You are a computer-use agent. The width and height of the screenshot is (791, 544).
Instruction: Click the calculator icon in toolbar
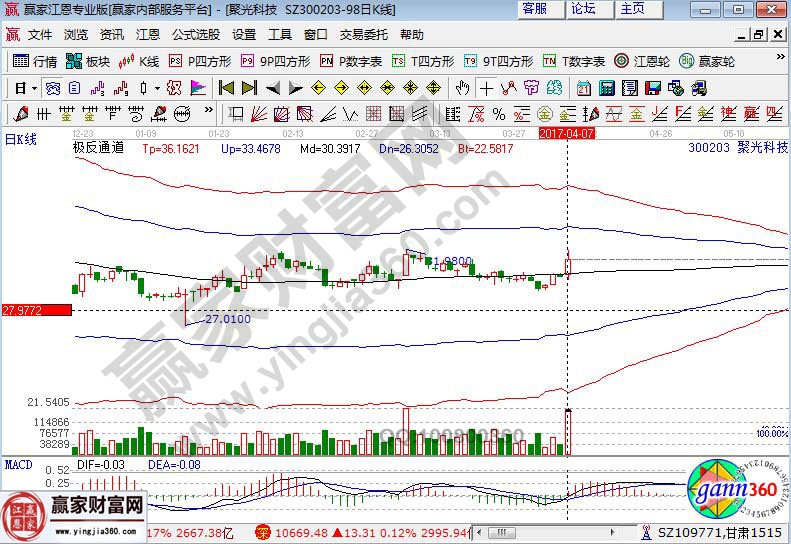click(607, 87)
